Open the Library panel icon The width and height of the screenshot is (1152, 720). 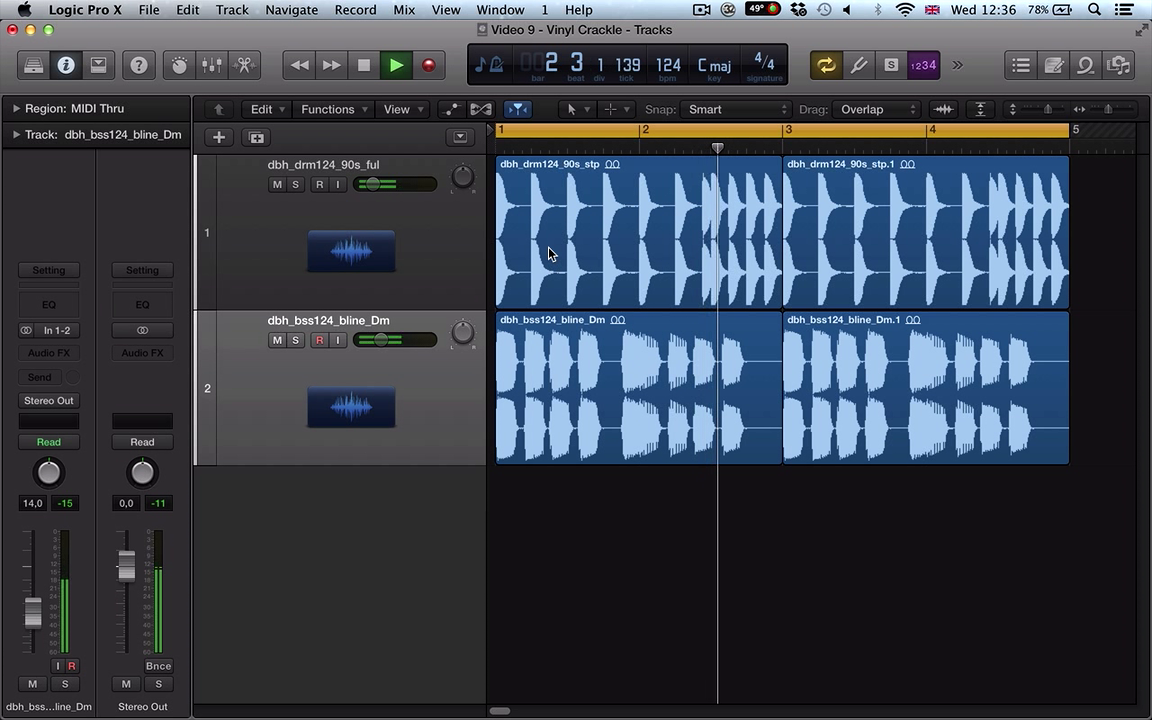click(34, 65)
